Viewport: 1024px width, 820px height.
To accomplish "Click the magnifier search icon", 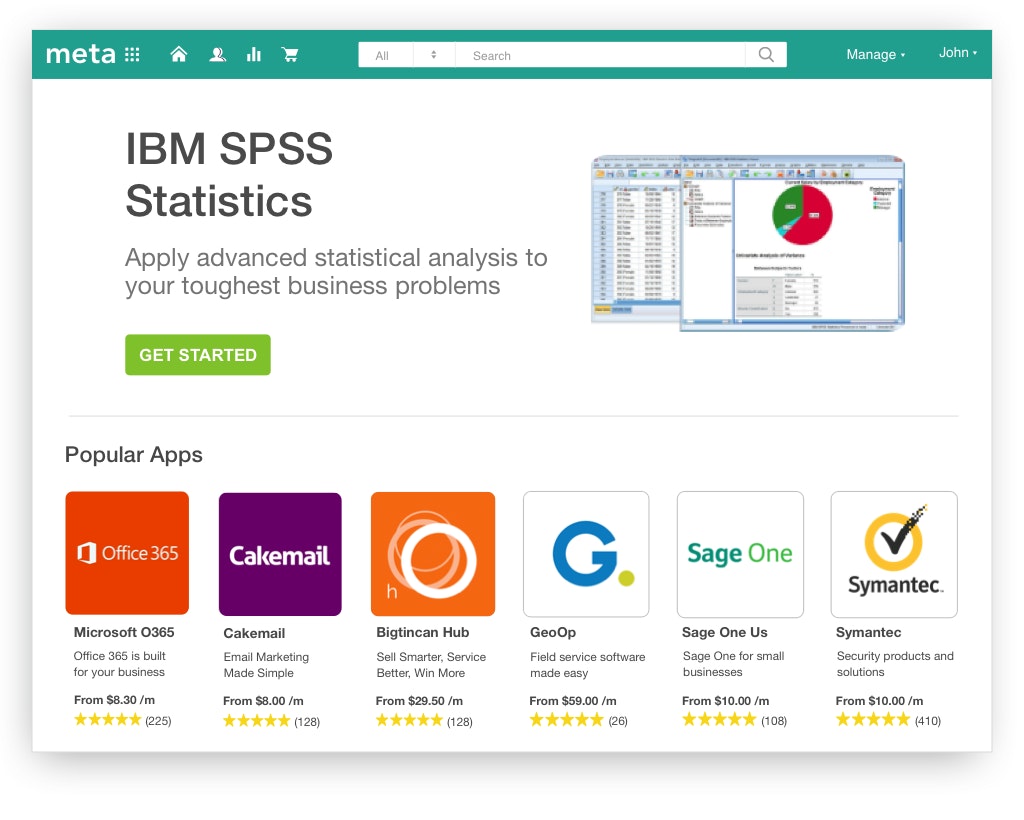I will tap(766, 55).
